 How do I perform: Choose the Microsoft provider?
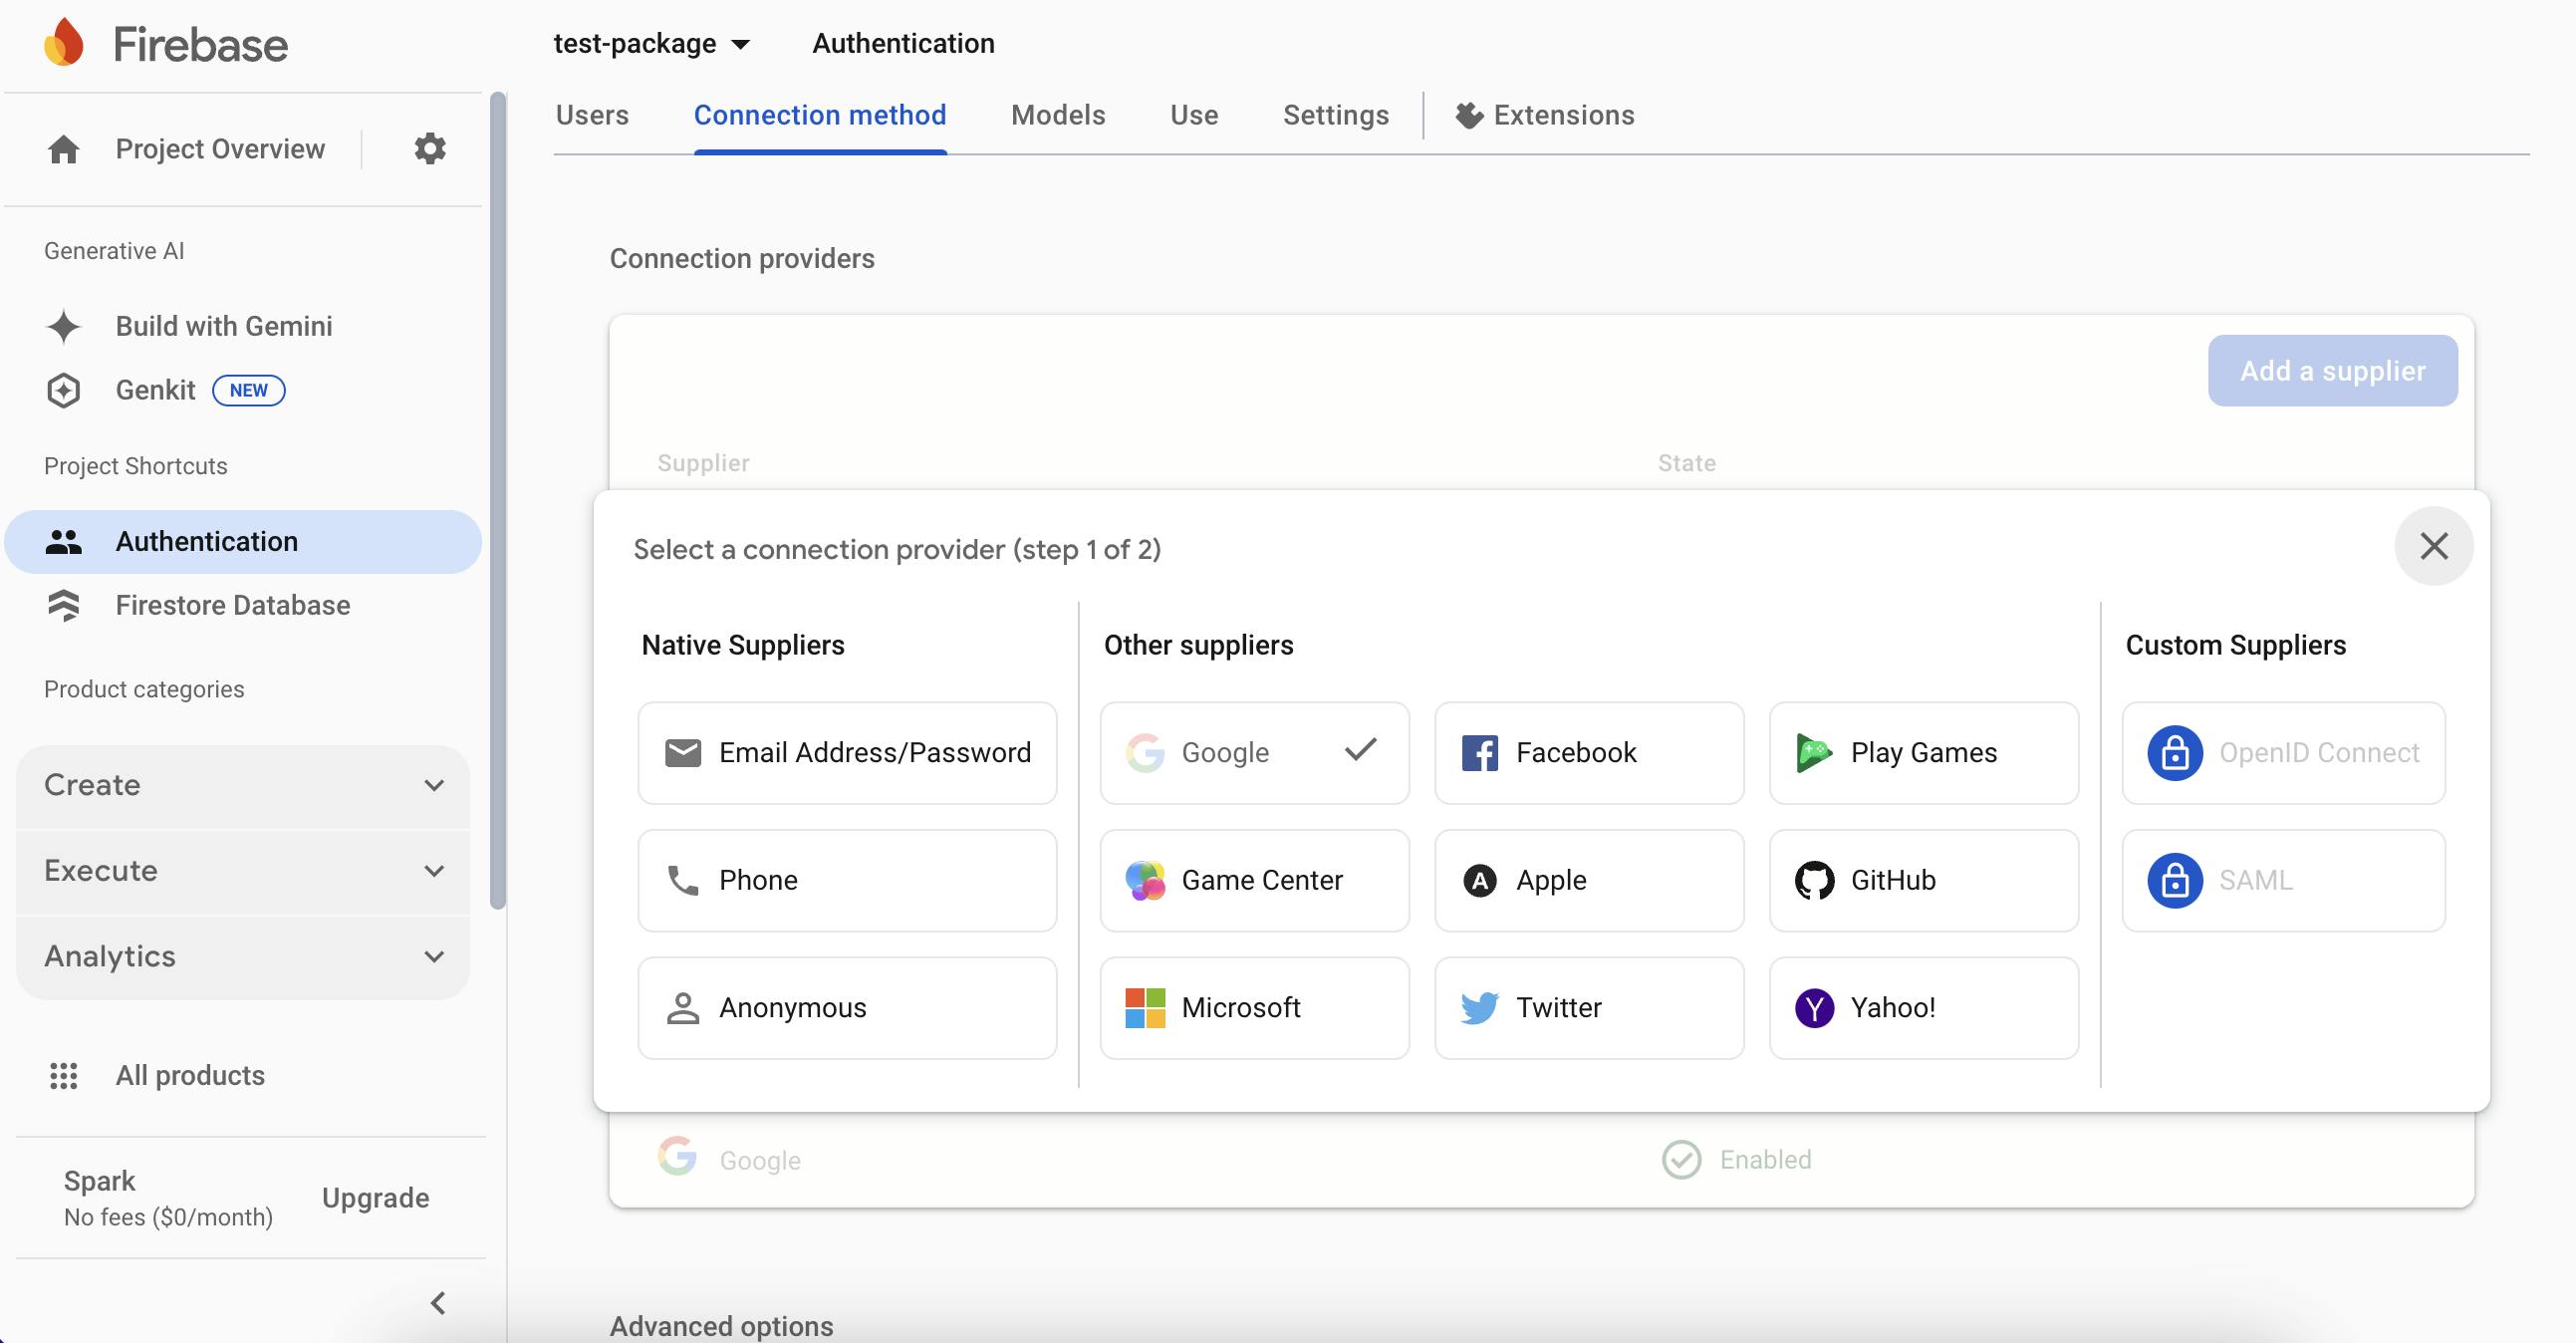(x=1254, y=1008)
